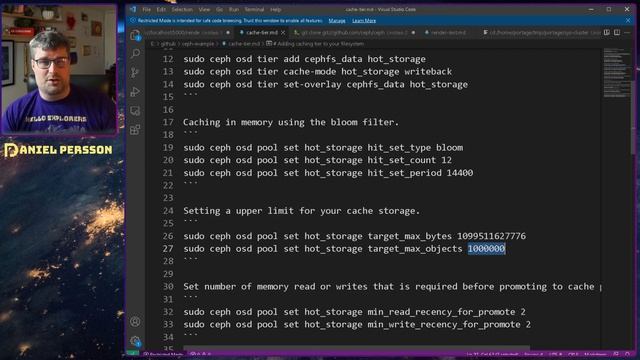Click the selected value 1000000
Viewport: 640px width, 360px height.
(486, 249)
